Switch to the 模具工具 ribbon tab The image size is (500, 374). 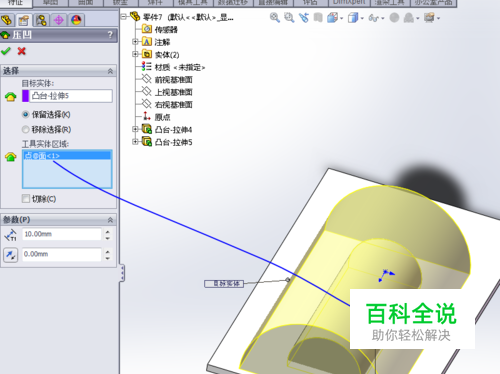point(193,3)
